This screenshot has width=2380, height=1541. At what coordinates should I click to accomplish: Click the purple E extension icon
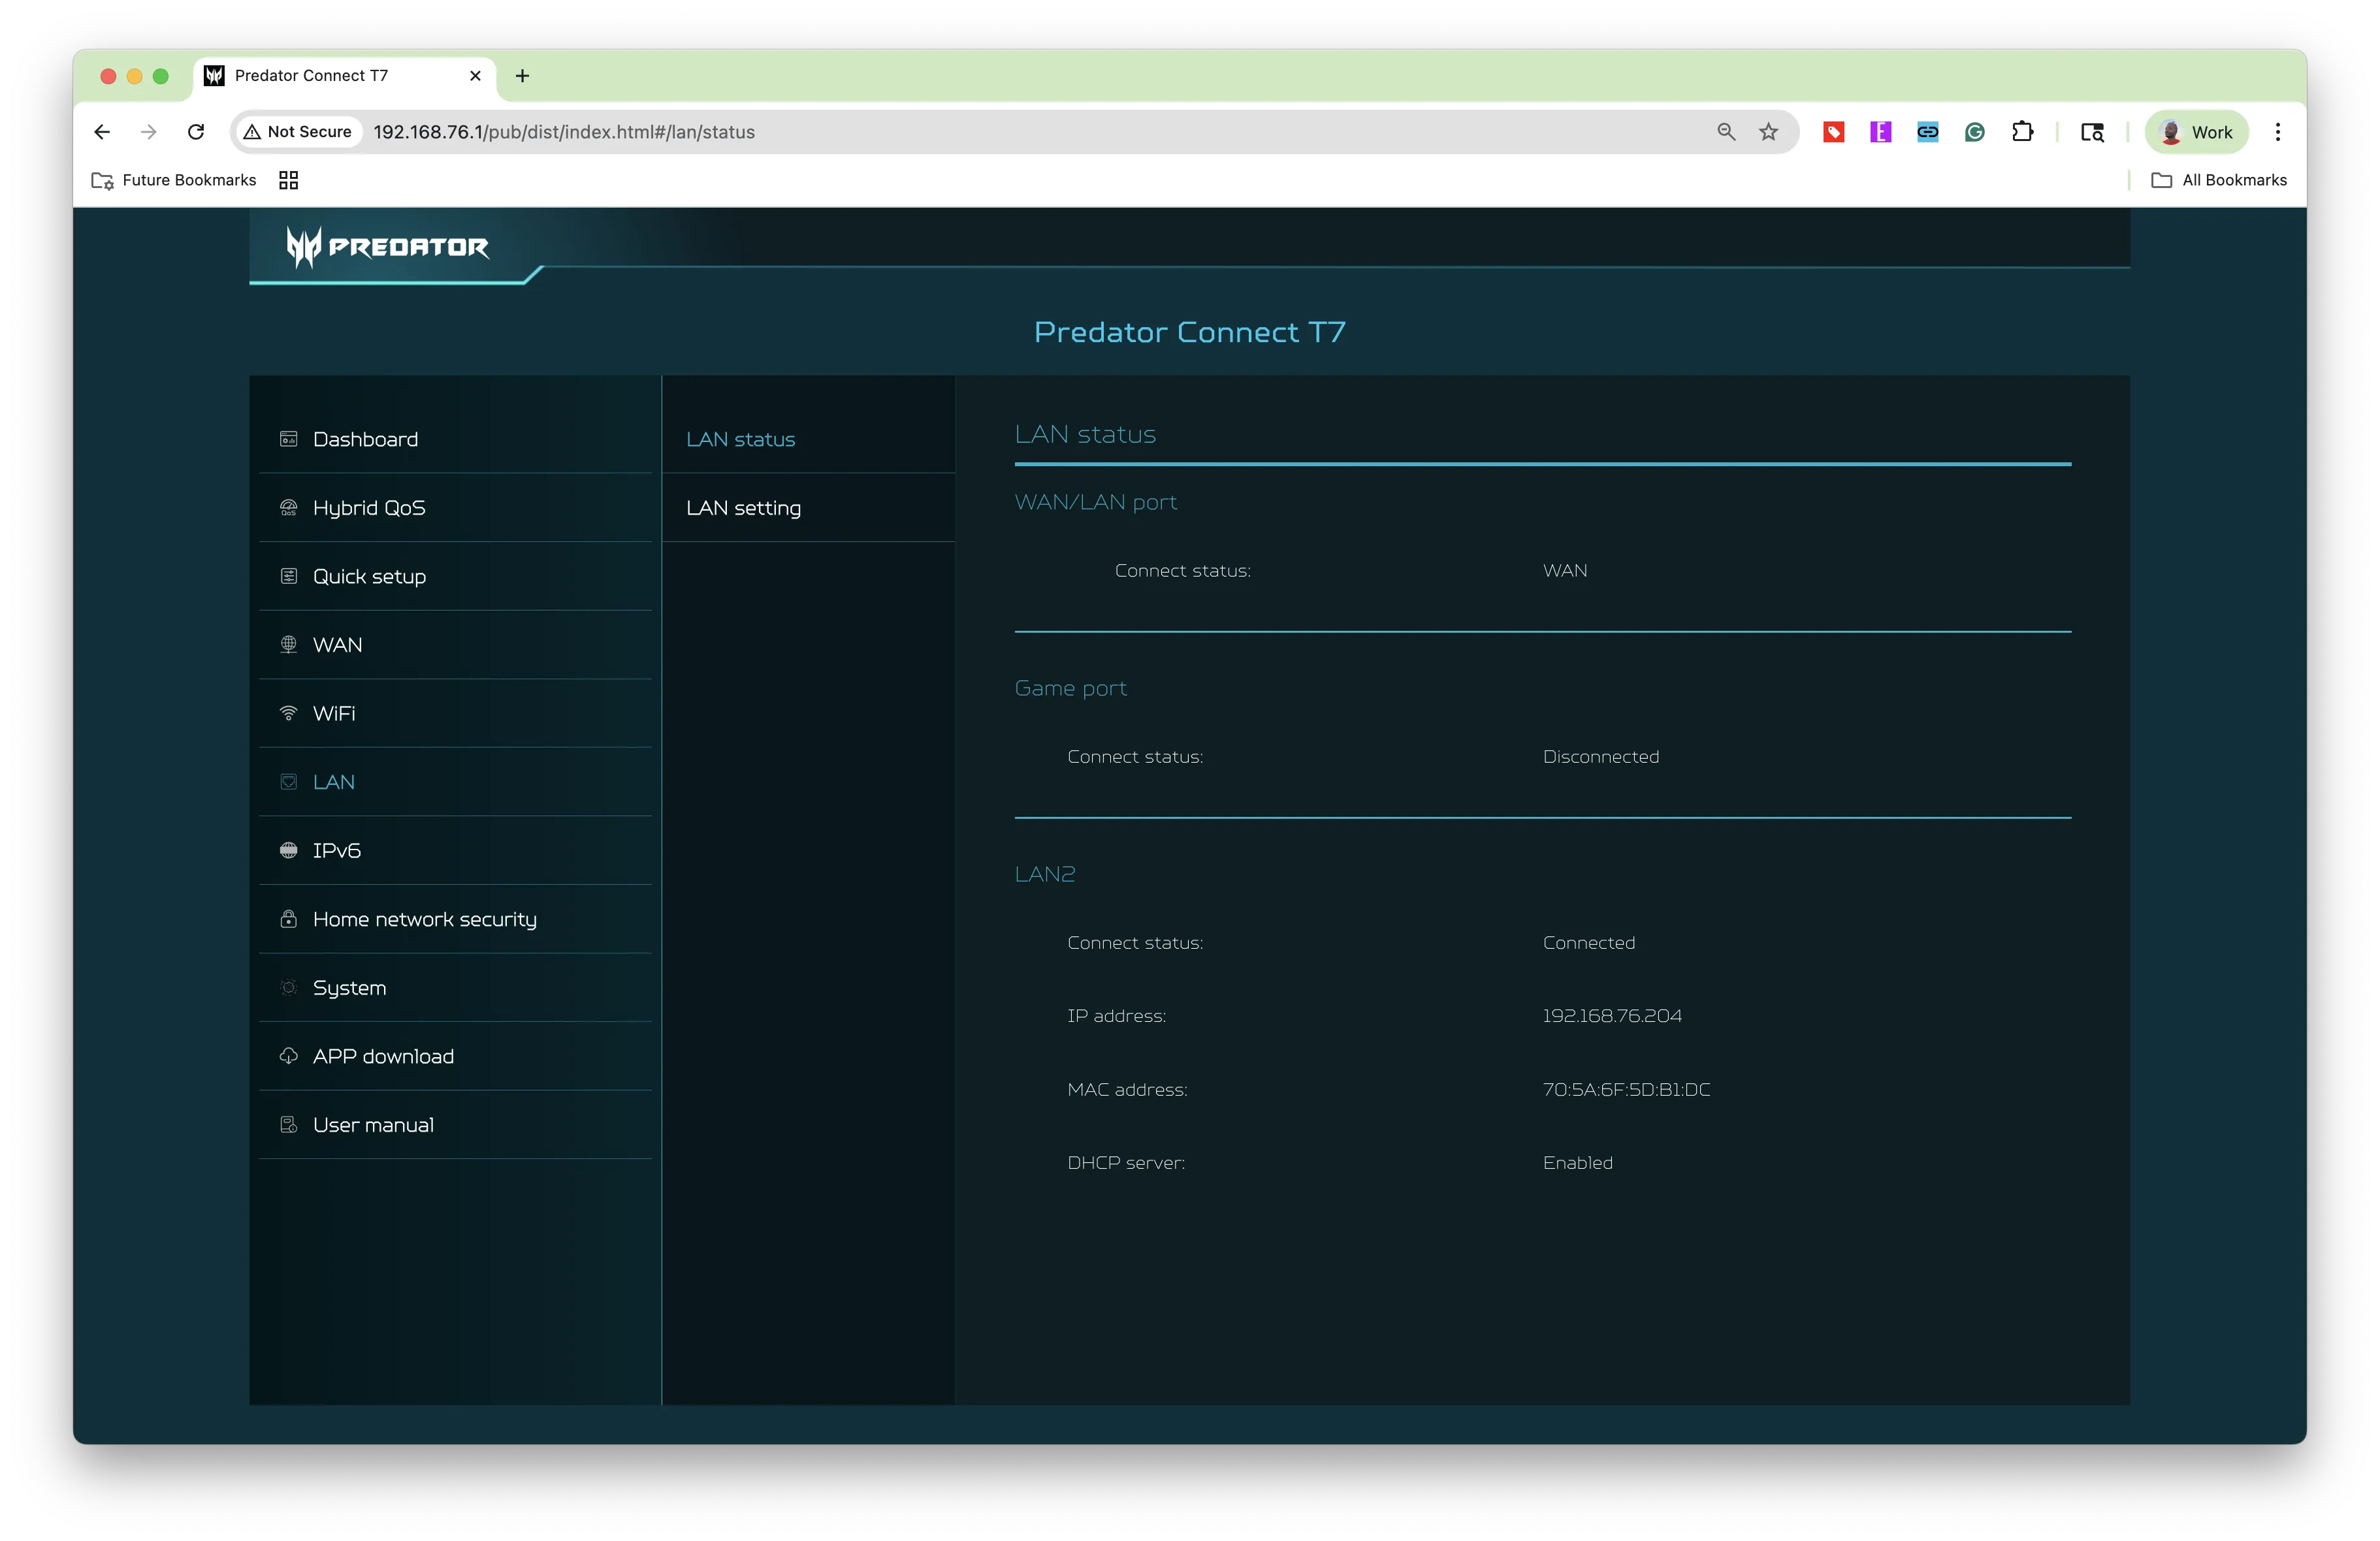pos(1880,132)
